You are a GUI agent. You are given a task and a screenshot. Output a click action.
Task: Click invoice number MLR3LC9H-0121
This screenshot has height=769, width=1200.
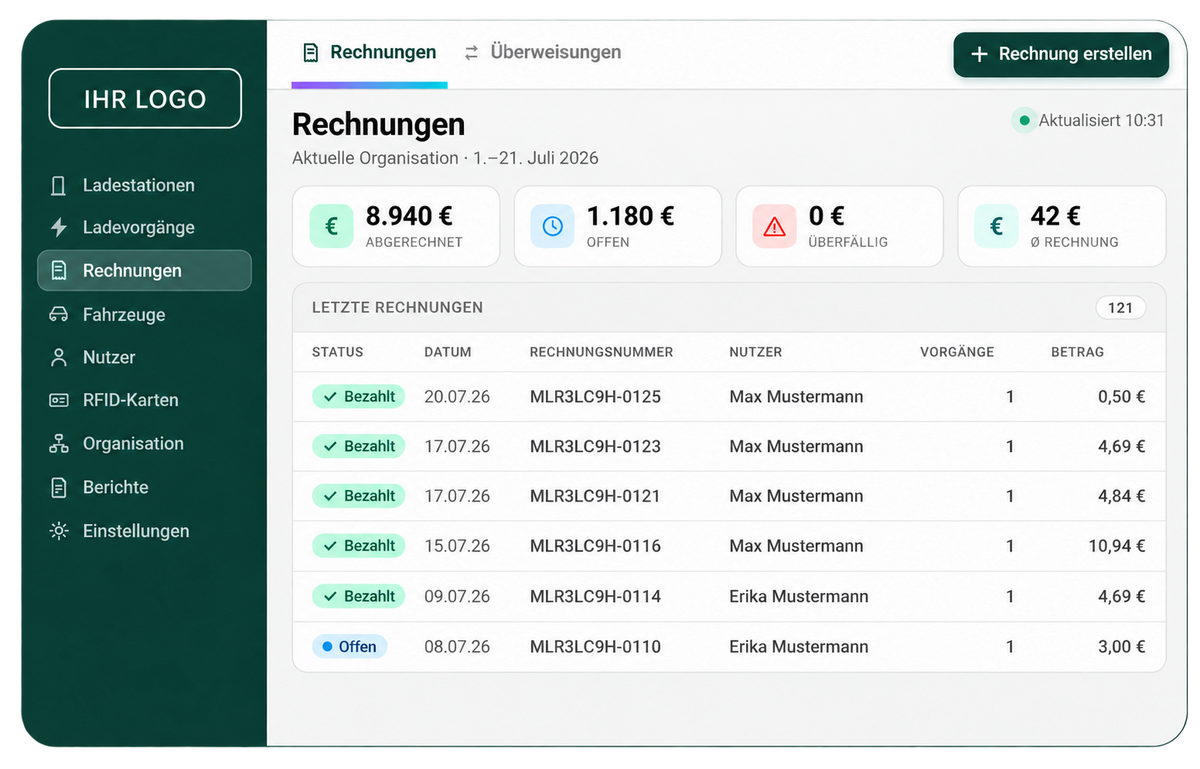(595, 496)
